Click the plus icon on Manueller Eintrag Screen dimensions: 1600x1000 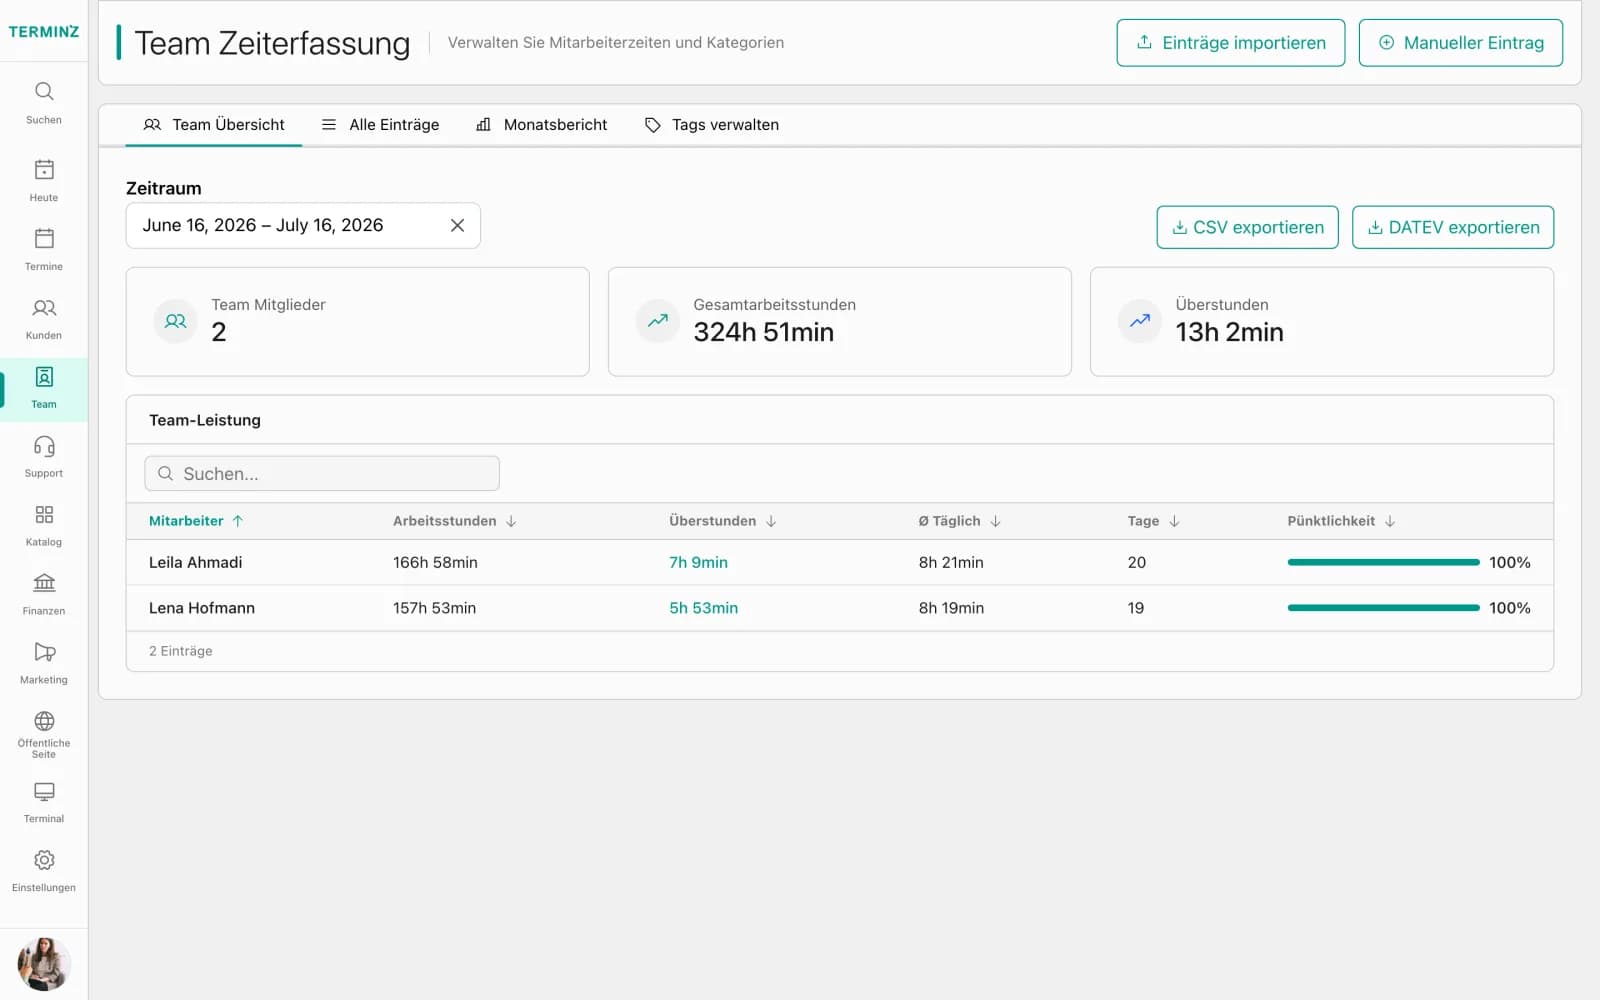1386,42
